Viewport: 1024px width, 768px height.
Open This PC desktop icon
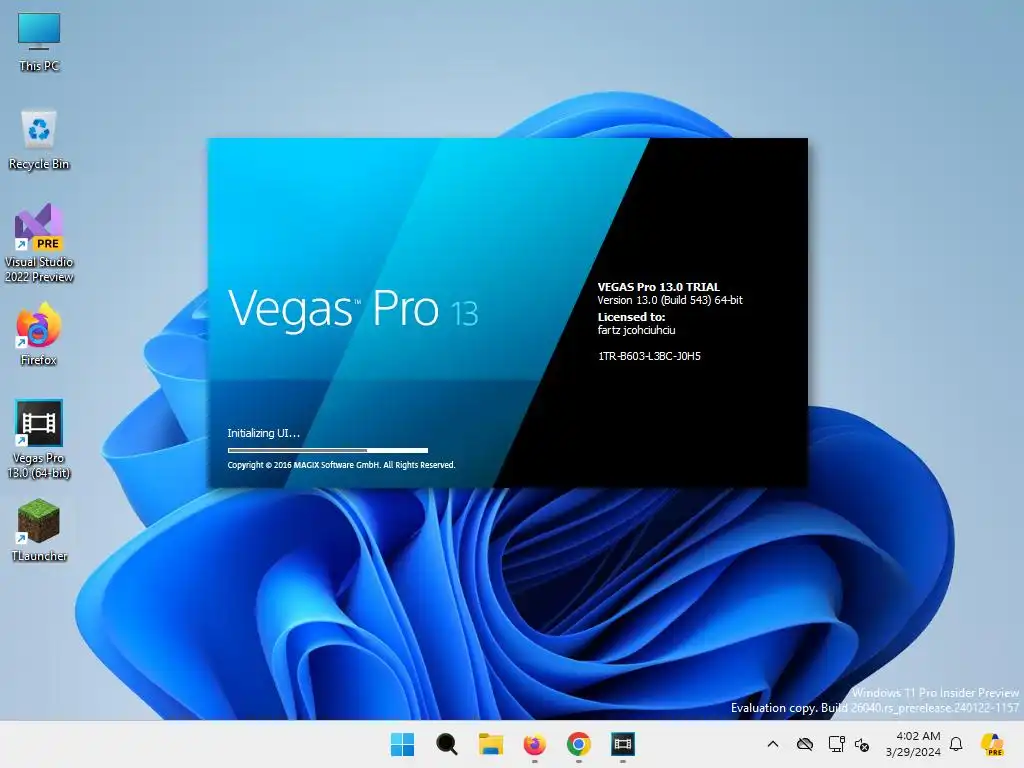coord(39,42)
